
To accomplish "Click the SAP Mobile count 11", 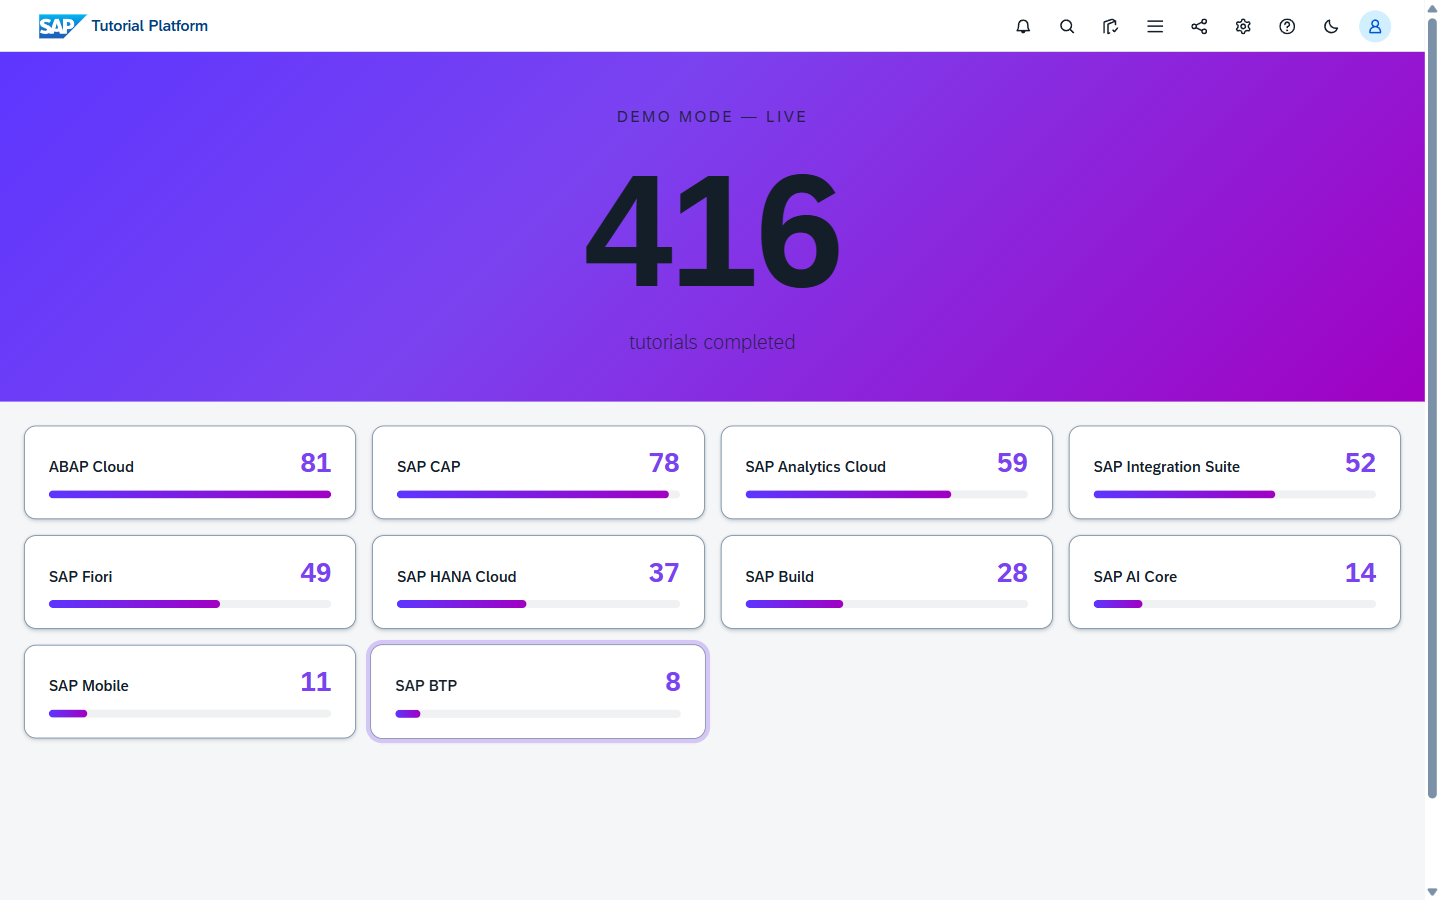I will [x=316, y=682].
